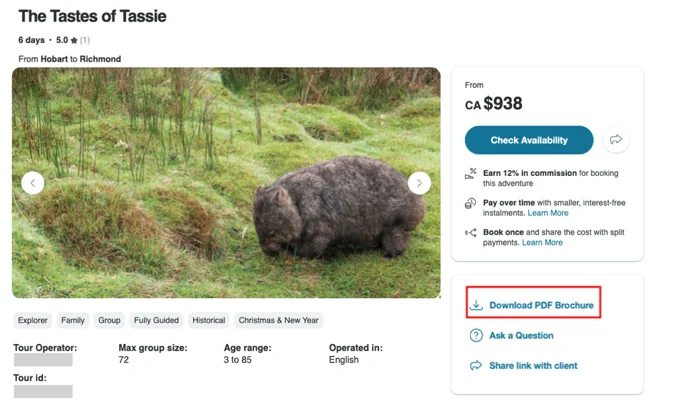
Task: Select the Fully Guided tag
Action: tap(156, 320)
